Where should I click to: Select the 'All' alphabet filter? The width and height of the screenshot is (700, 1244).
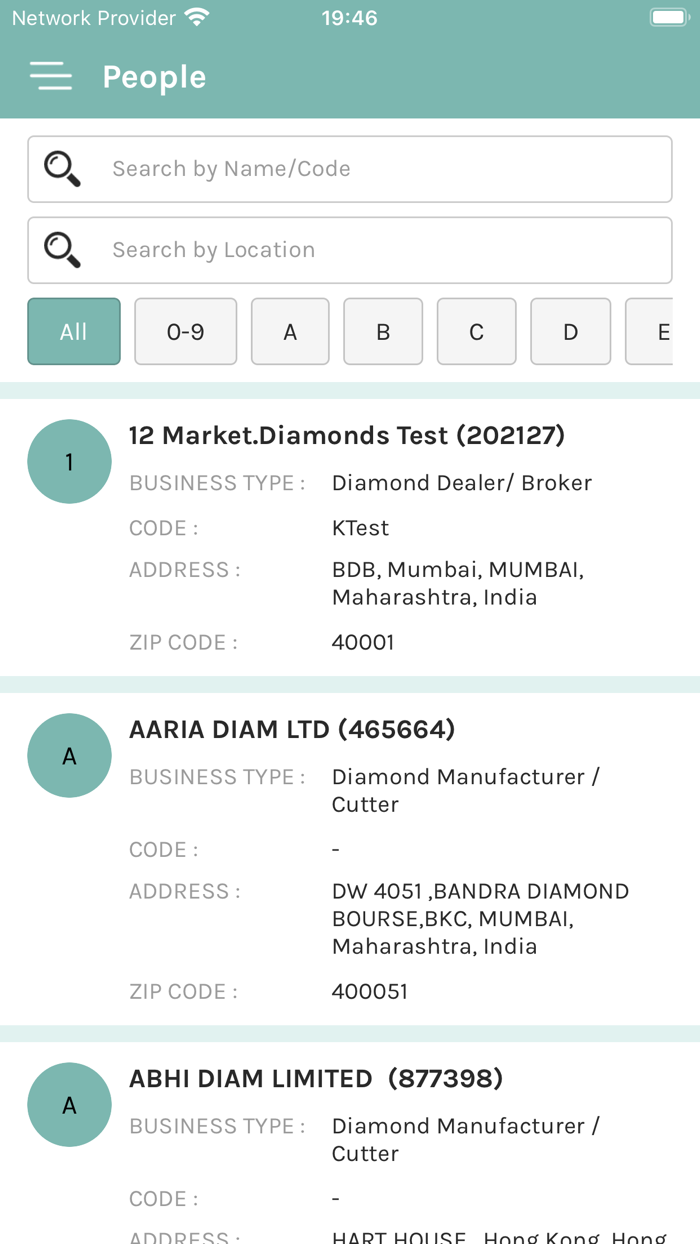73,331
